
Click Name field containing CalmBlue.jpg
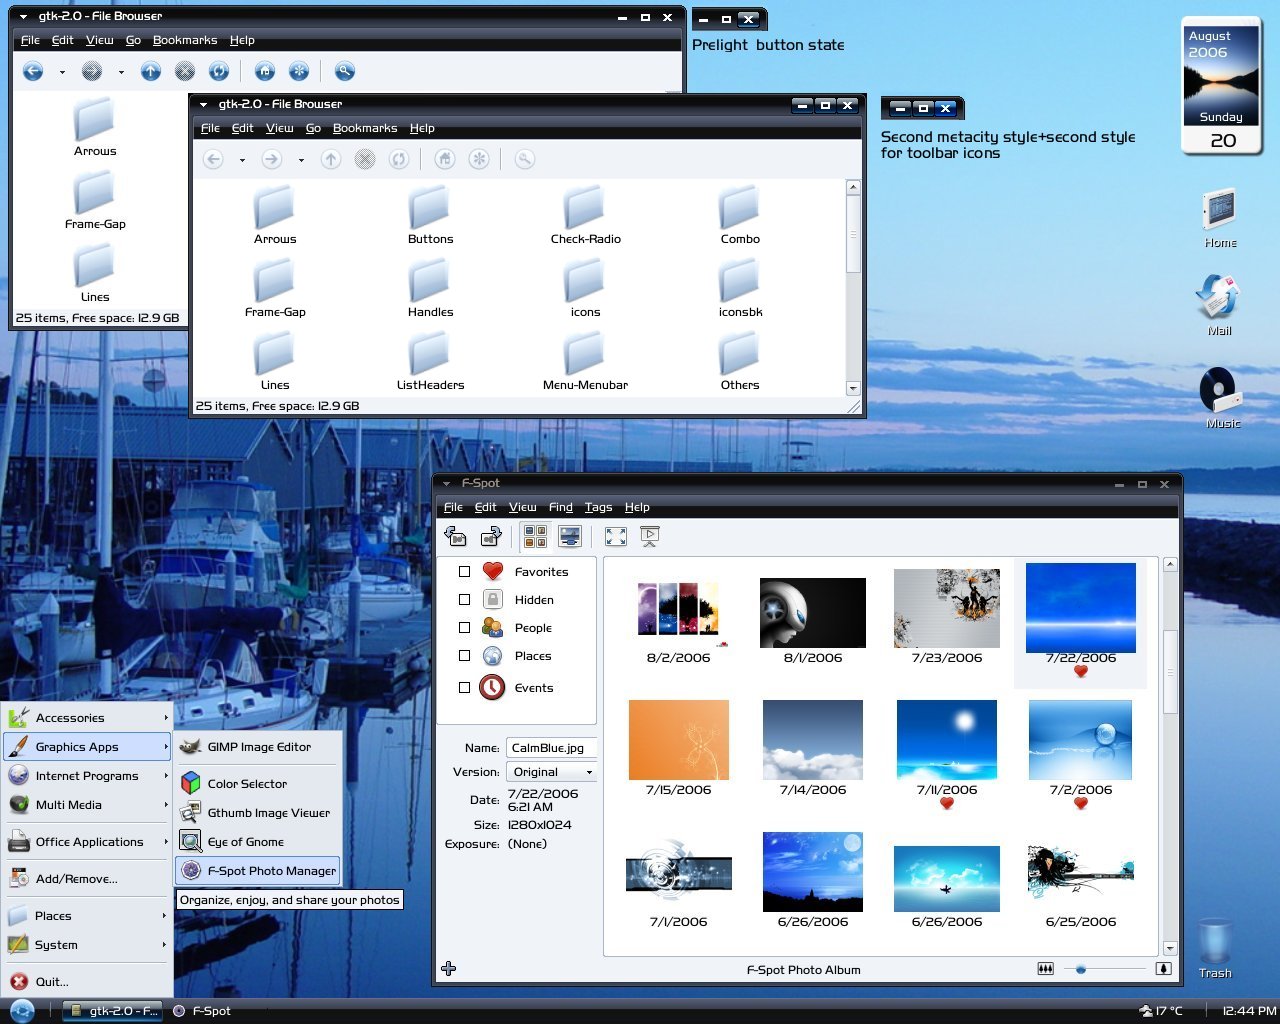pyautogui.click(x=552, y=747)
